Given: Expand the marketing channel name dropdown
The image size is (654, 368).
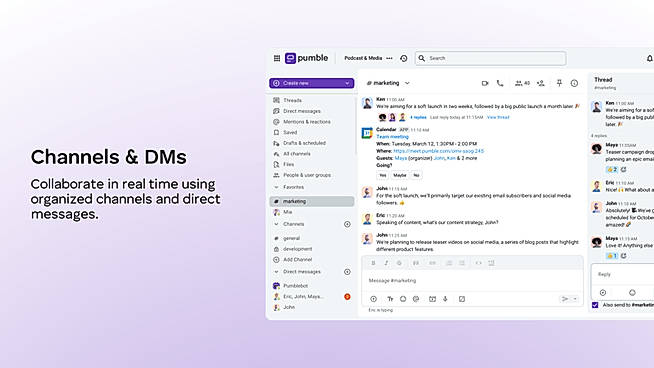Looking at the screenshot, I should pos(407,83).
